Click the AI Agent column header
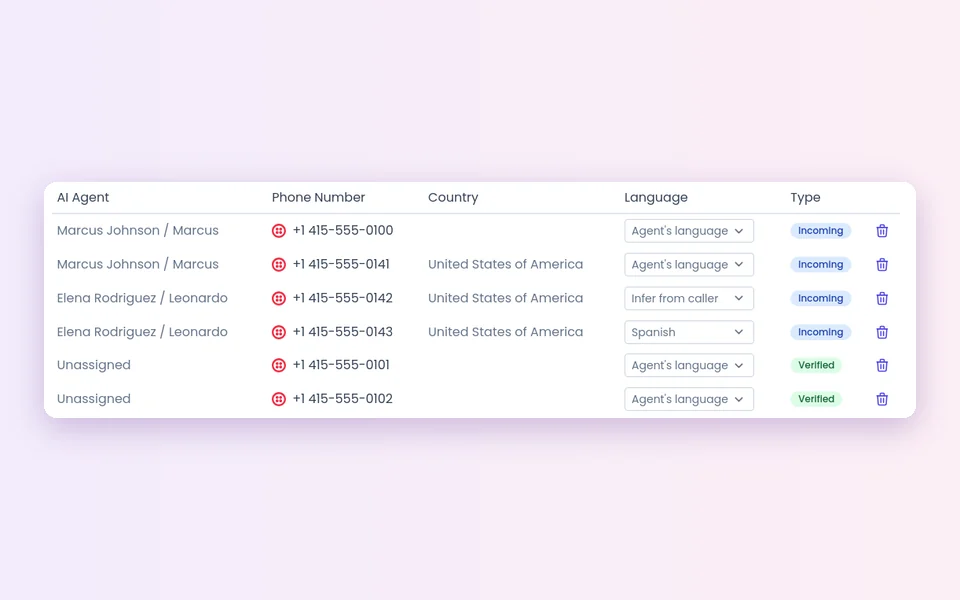 [x=83, y=197]
